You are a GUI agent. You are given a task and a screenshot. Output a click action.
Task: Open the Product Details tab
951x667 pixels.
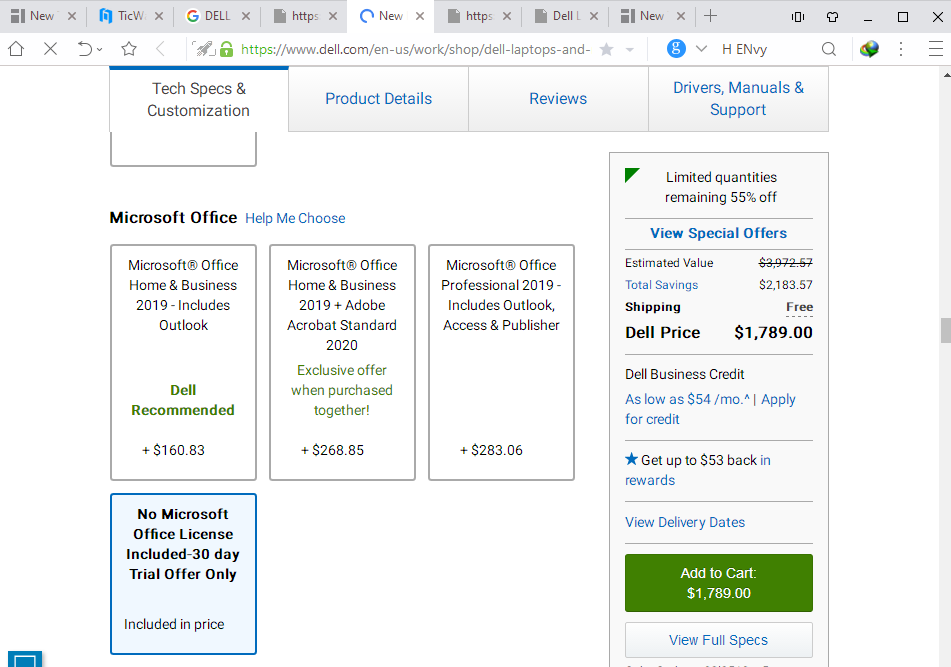pos(378,99)
